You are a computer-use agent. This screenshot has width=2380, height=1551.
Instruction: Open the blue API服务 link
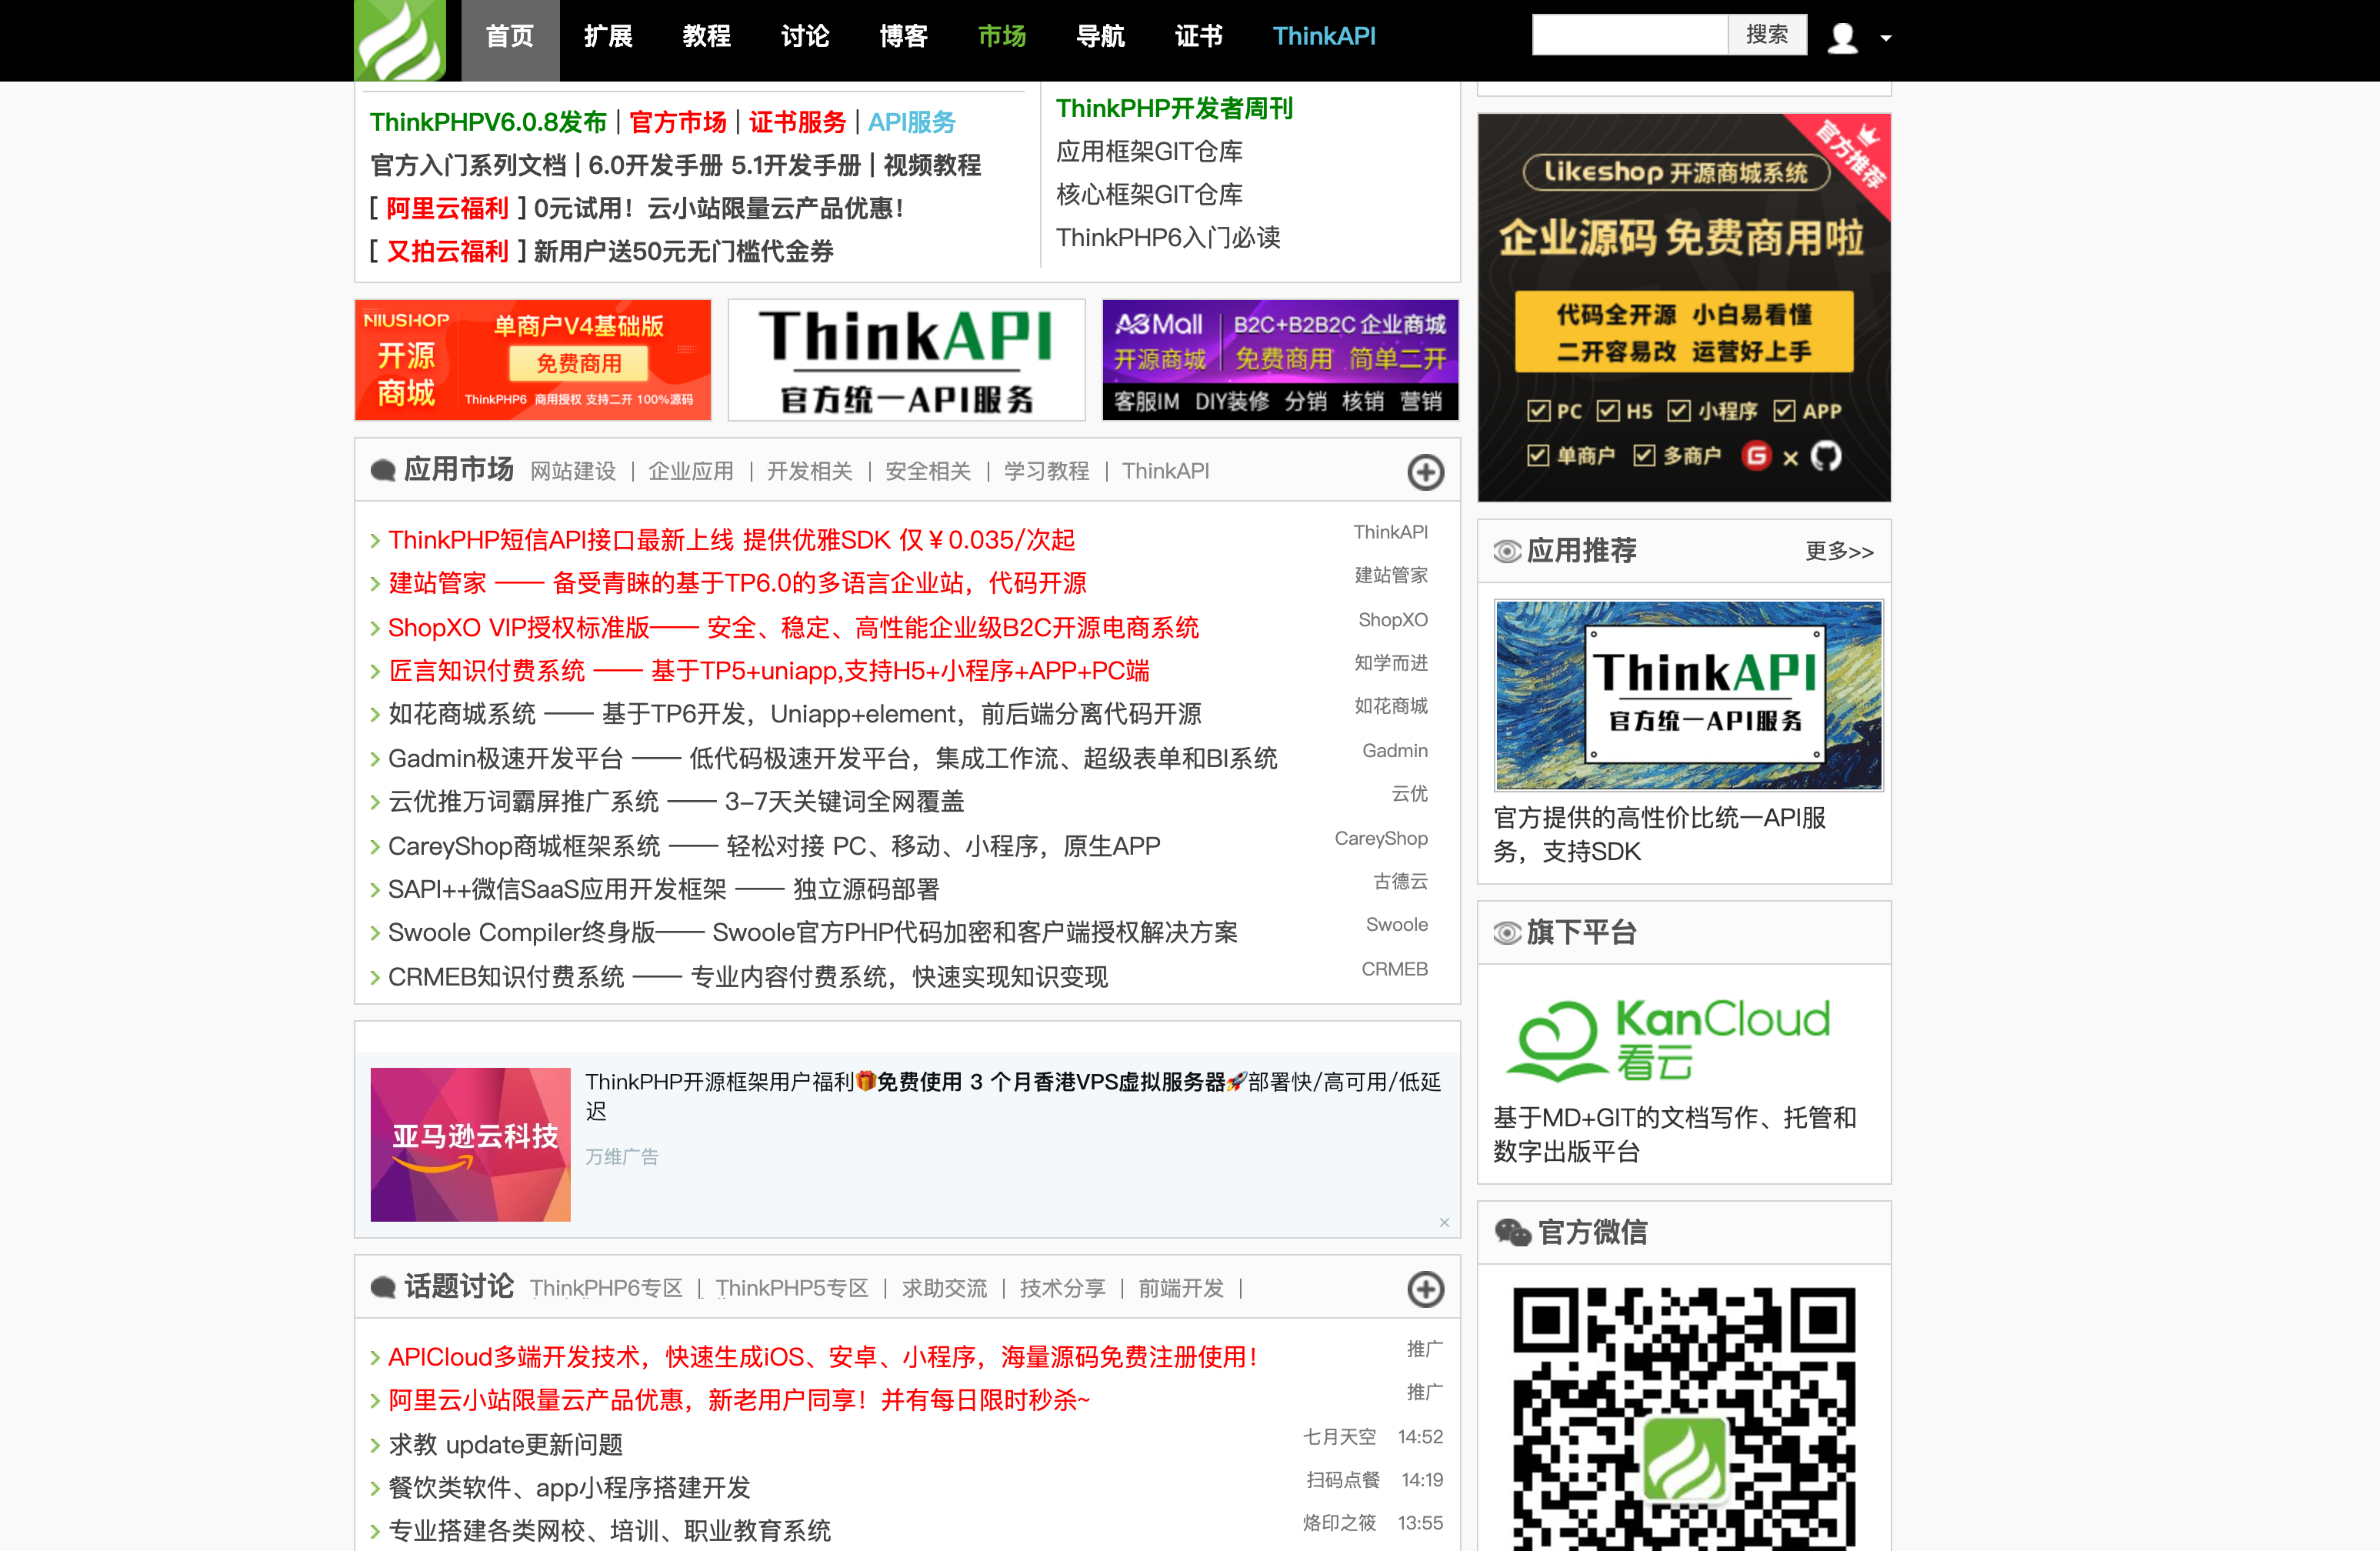[911, 122]
